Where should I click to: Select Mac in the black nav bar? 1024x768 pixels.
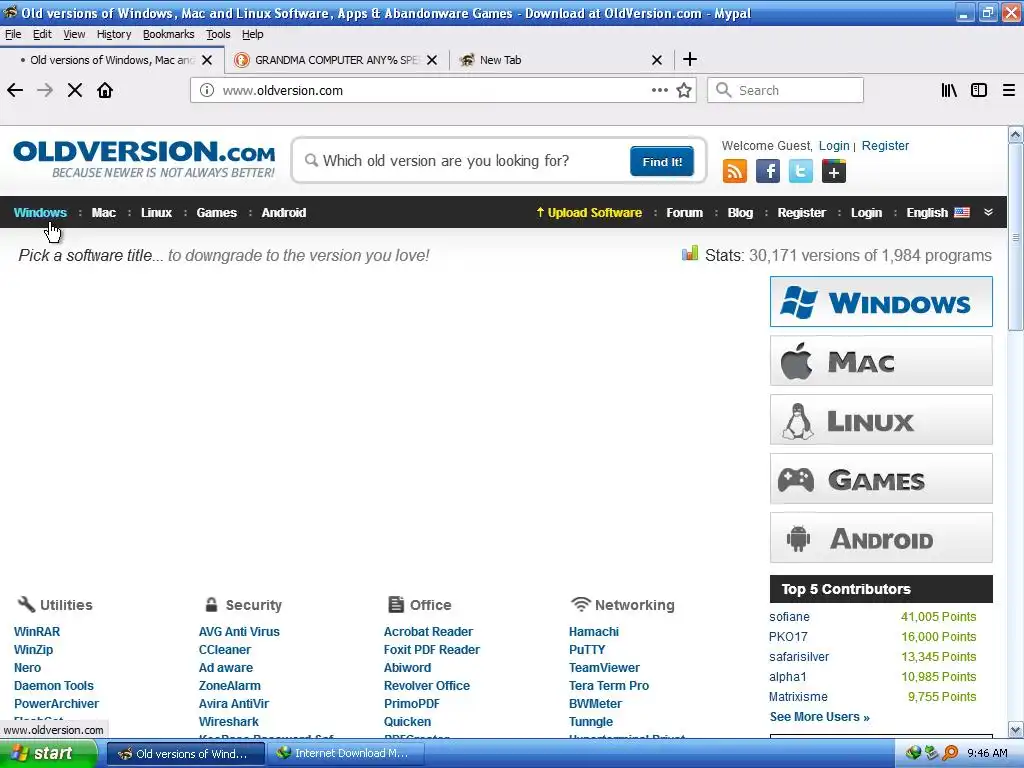coord(104,212)
